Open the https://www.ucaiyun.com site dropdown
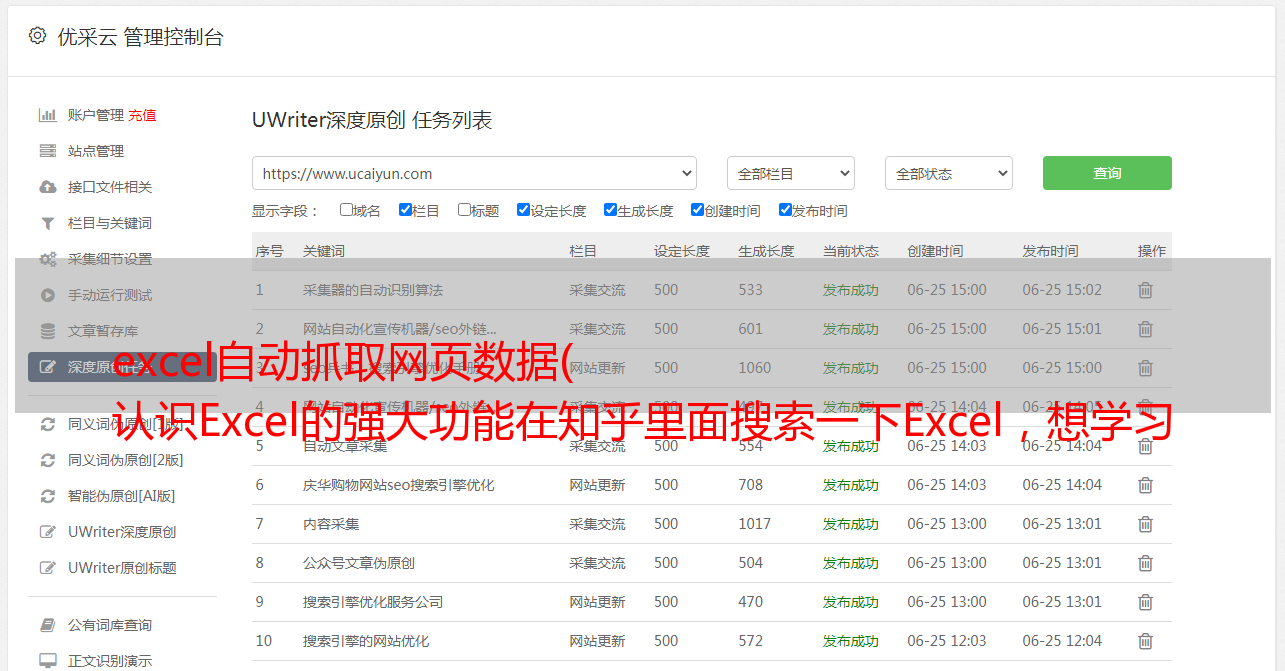 tap(474, 173)
